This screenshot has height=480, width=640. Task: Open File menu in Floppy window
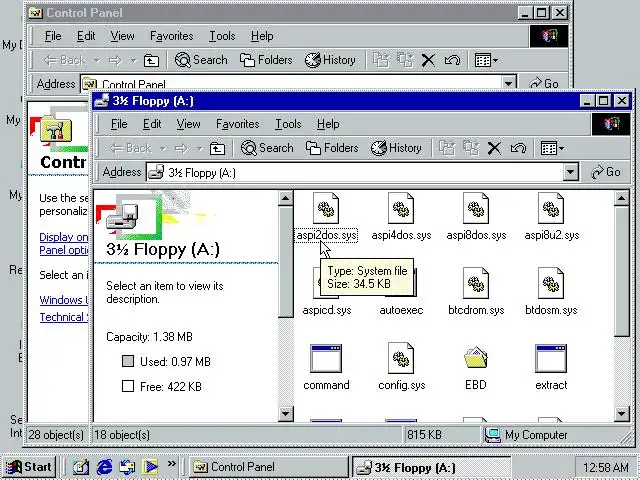[x=119, y=124]
